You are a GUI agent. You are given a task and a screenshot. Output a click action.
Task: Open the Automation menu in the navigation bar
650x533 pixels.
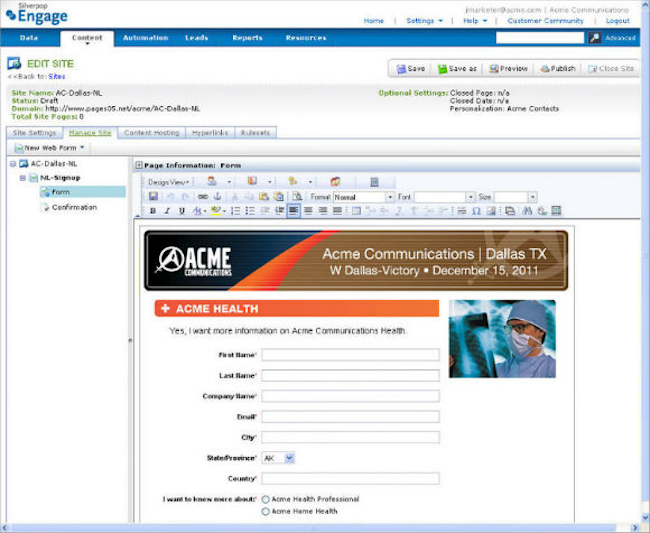145,38
